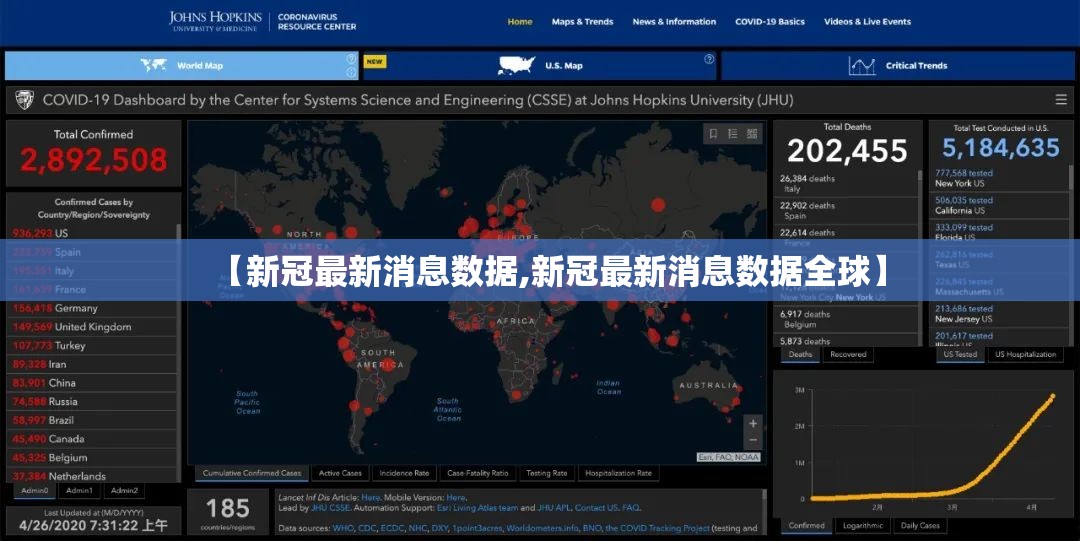Select the Incidence Rate map tab
This screenshot has width=1080, height=541.
click(x=404, y=473)
